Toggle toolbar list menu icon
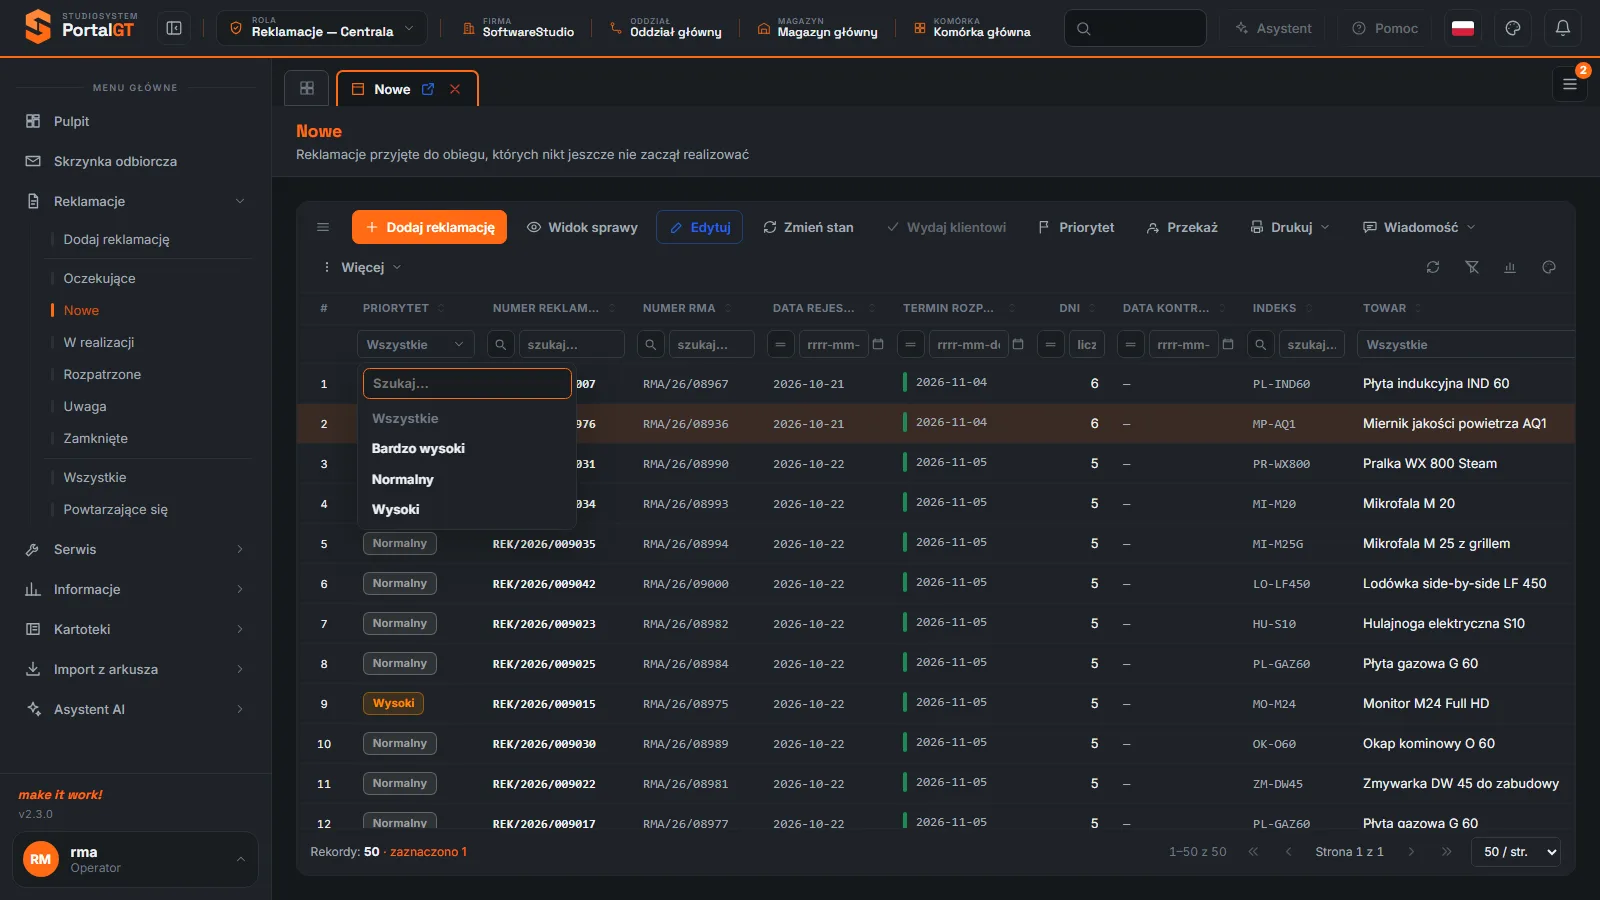The width and height of the screenshot is (1600, 900). [x=323, y=227]
